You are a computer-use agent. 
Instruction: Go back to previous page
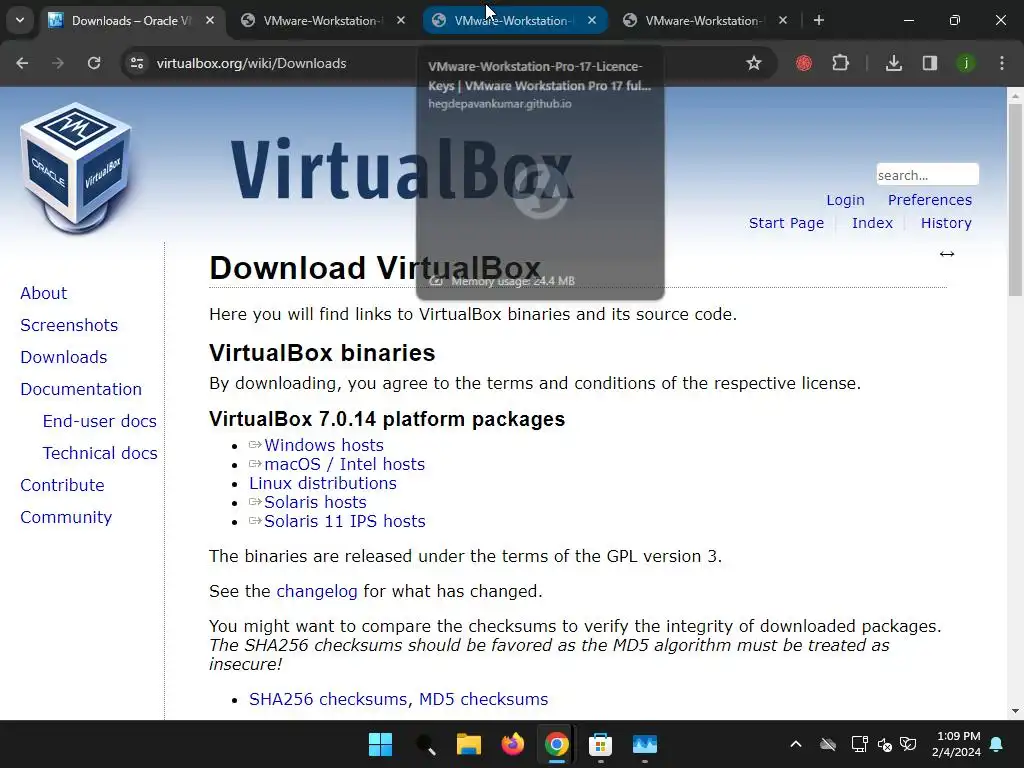[x=22, y=63]
